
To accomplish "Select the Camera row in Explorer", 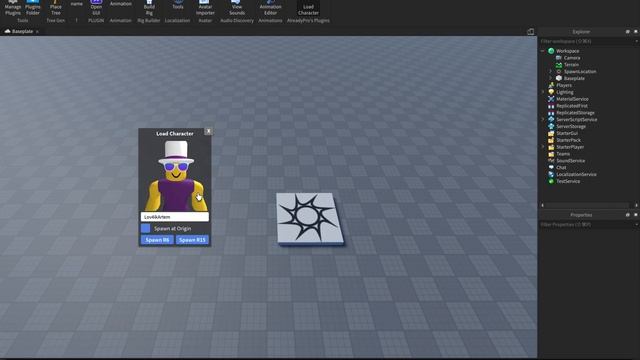I will [x=589, y=58].
